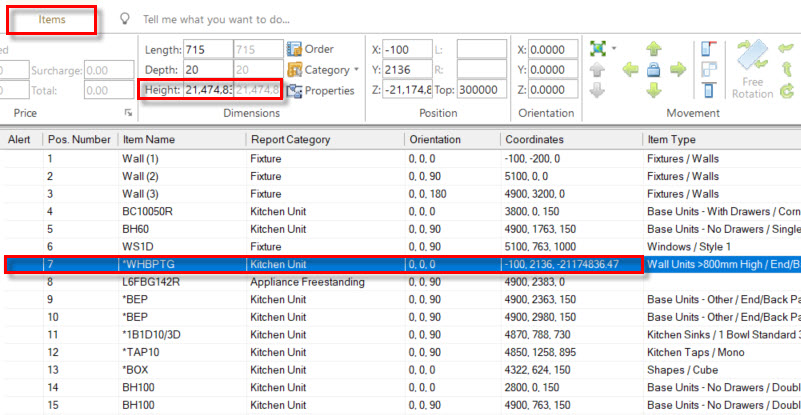Sort by Pos. Number column header
Image resolution: width=801 pixels, height=415 pixels.
(80, 140)
